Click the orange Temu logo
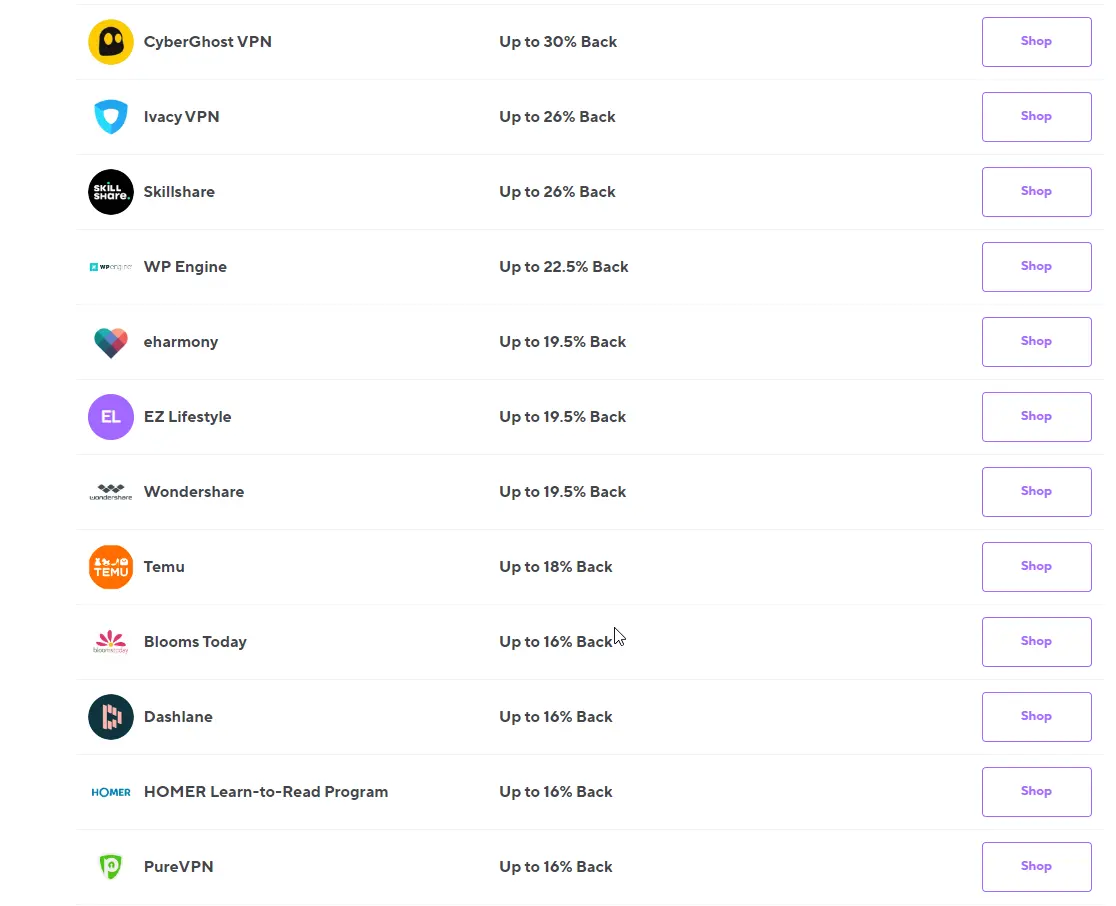The width and height of the screenshot is (1116, 906). (110, 567)
